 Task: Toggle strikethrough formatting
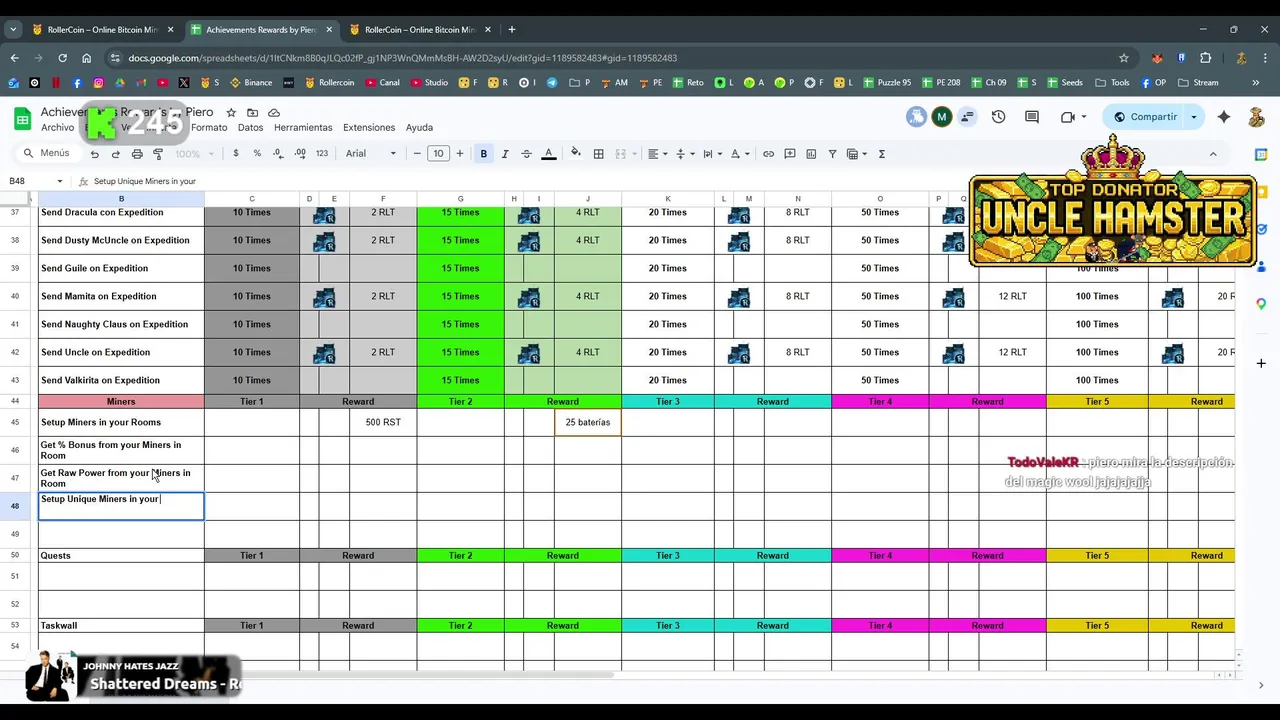click(x=527, y=154)
